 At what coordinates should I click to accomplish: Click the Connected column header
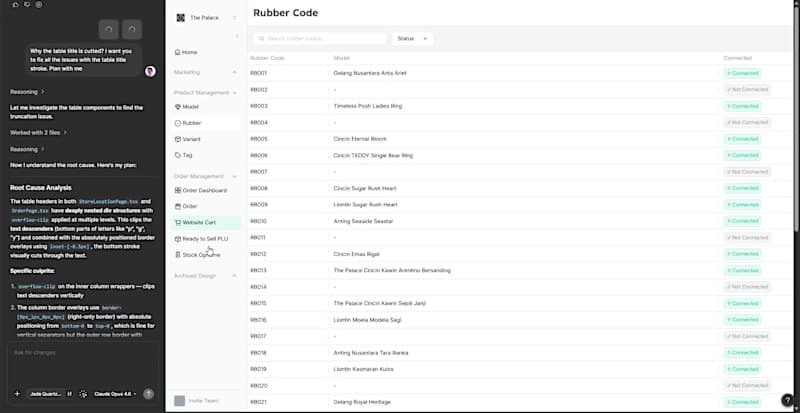[x=737, y=58]
